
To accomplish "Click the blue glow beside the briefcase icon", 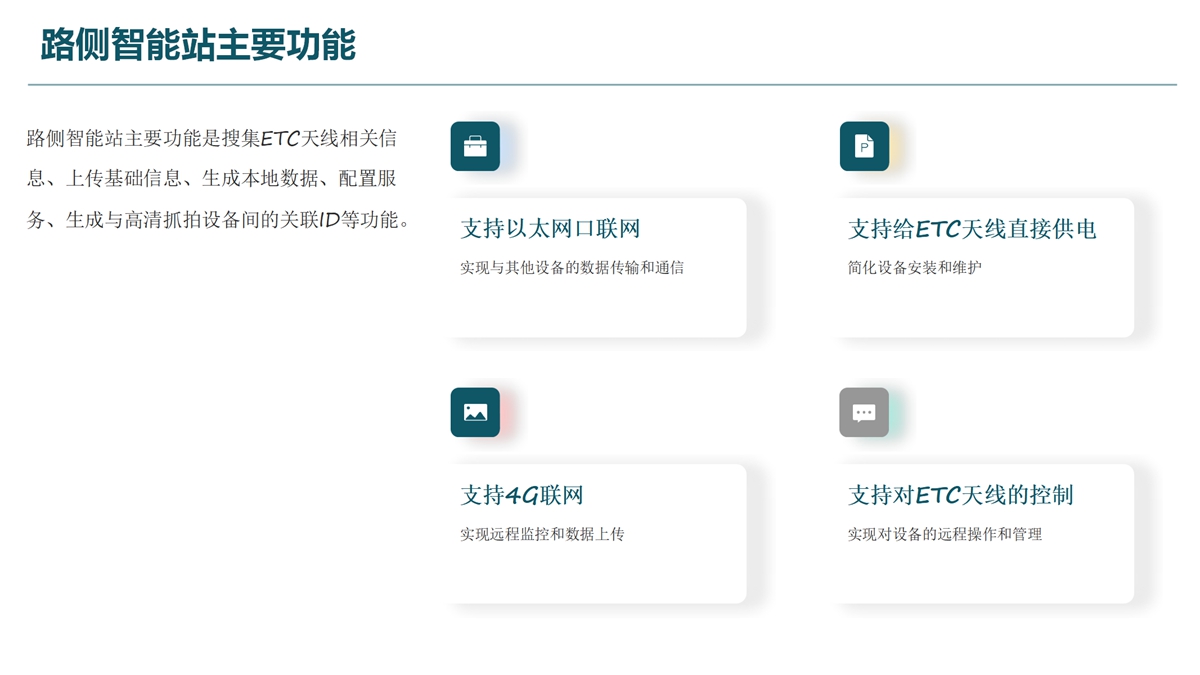I will coord(508,147).
